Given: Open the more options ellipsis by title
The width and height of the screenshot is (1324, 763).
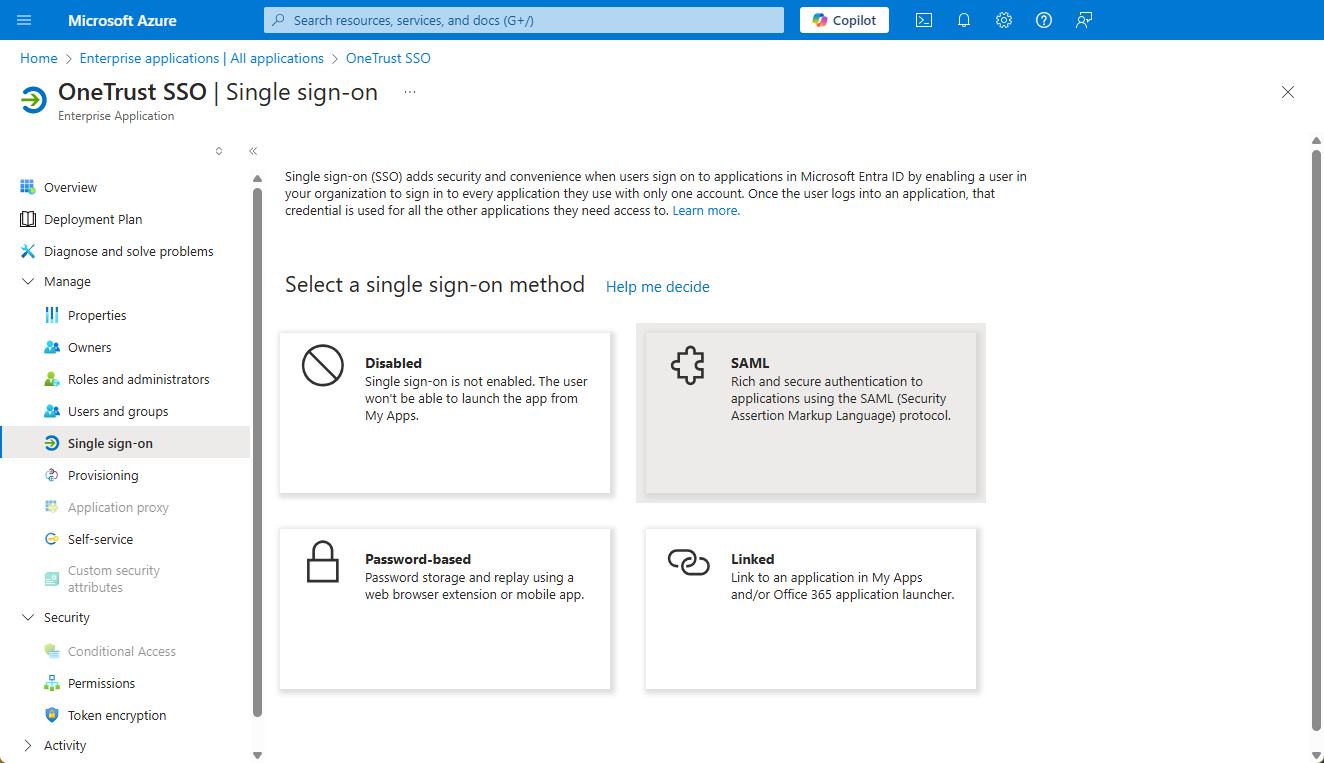Looking at the screenshot, I should (x=410, y=92).
